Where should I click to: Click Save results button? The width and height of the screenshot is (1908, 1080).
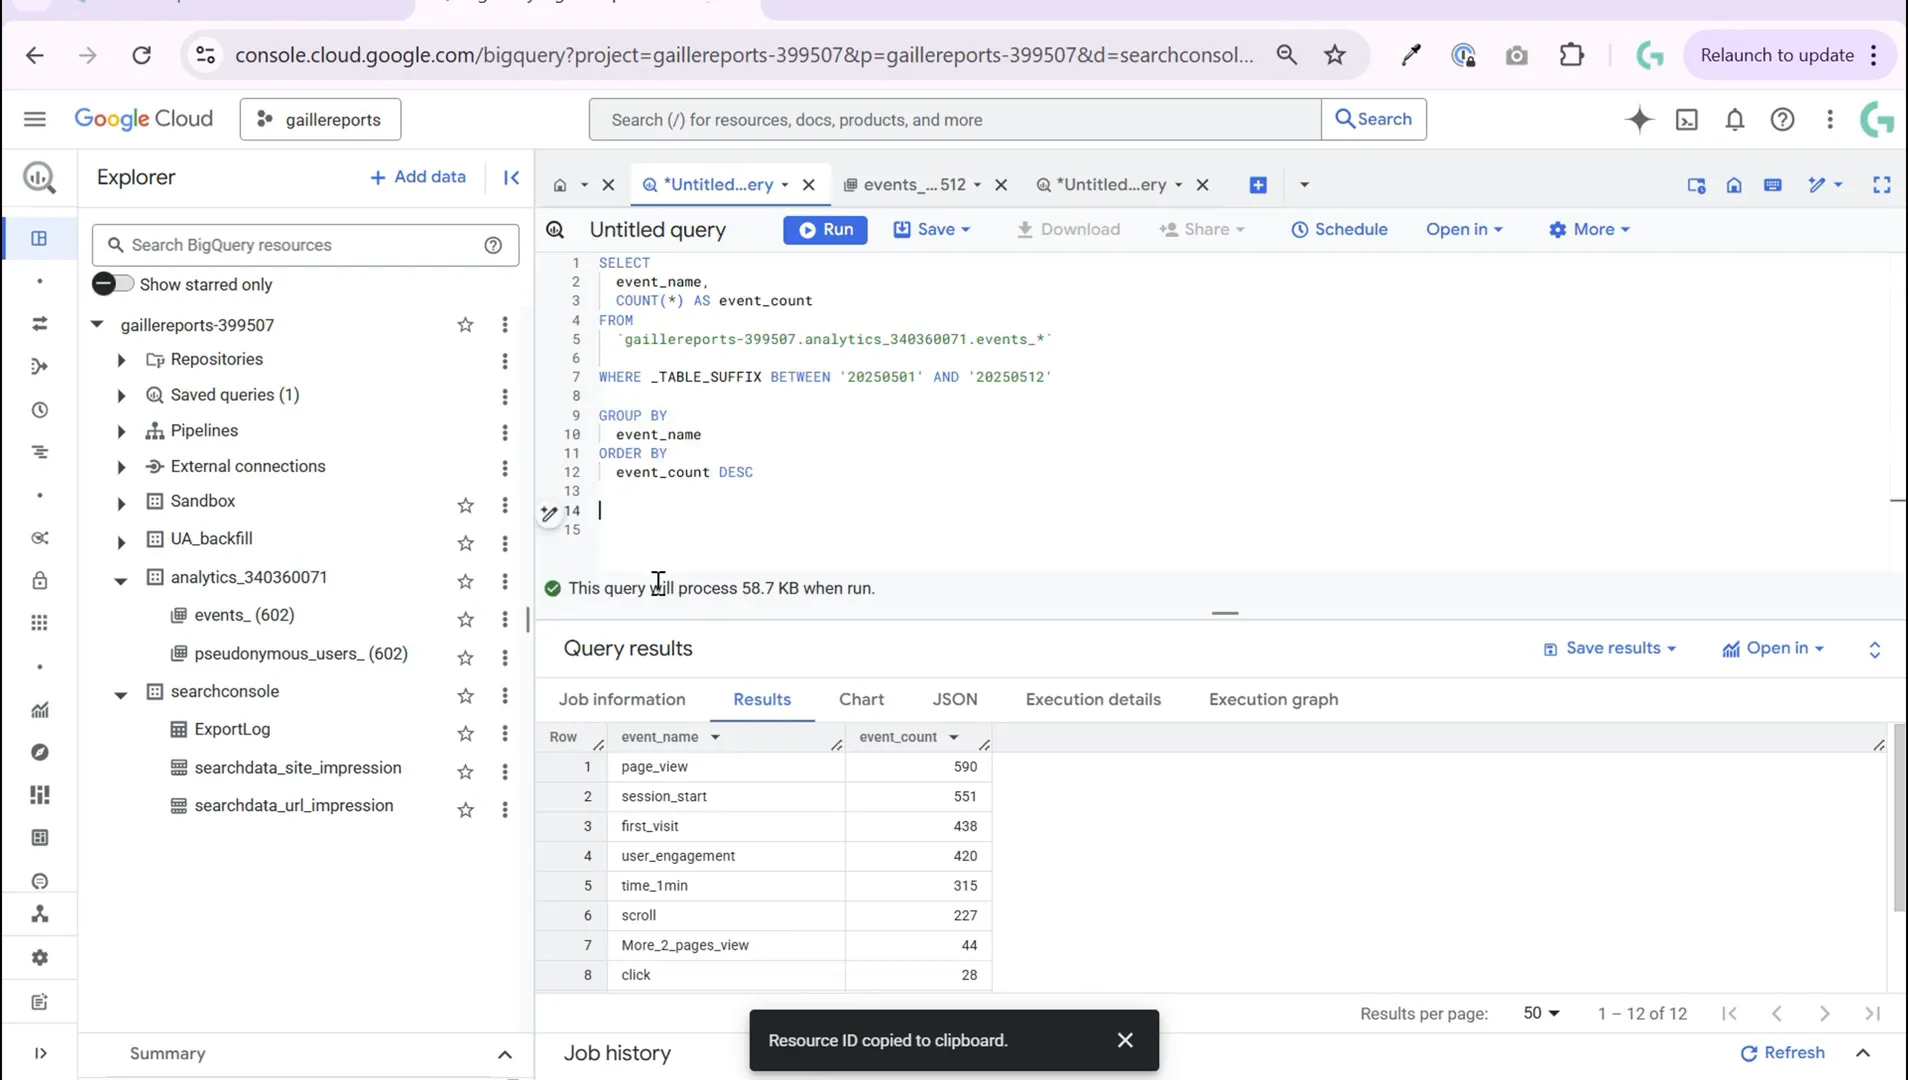[x=1609, y=648]
